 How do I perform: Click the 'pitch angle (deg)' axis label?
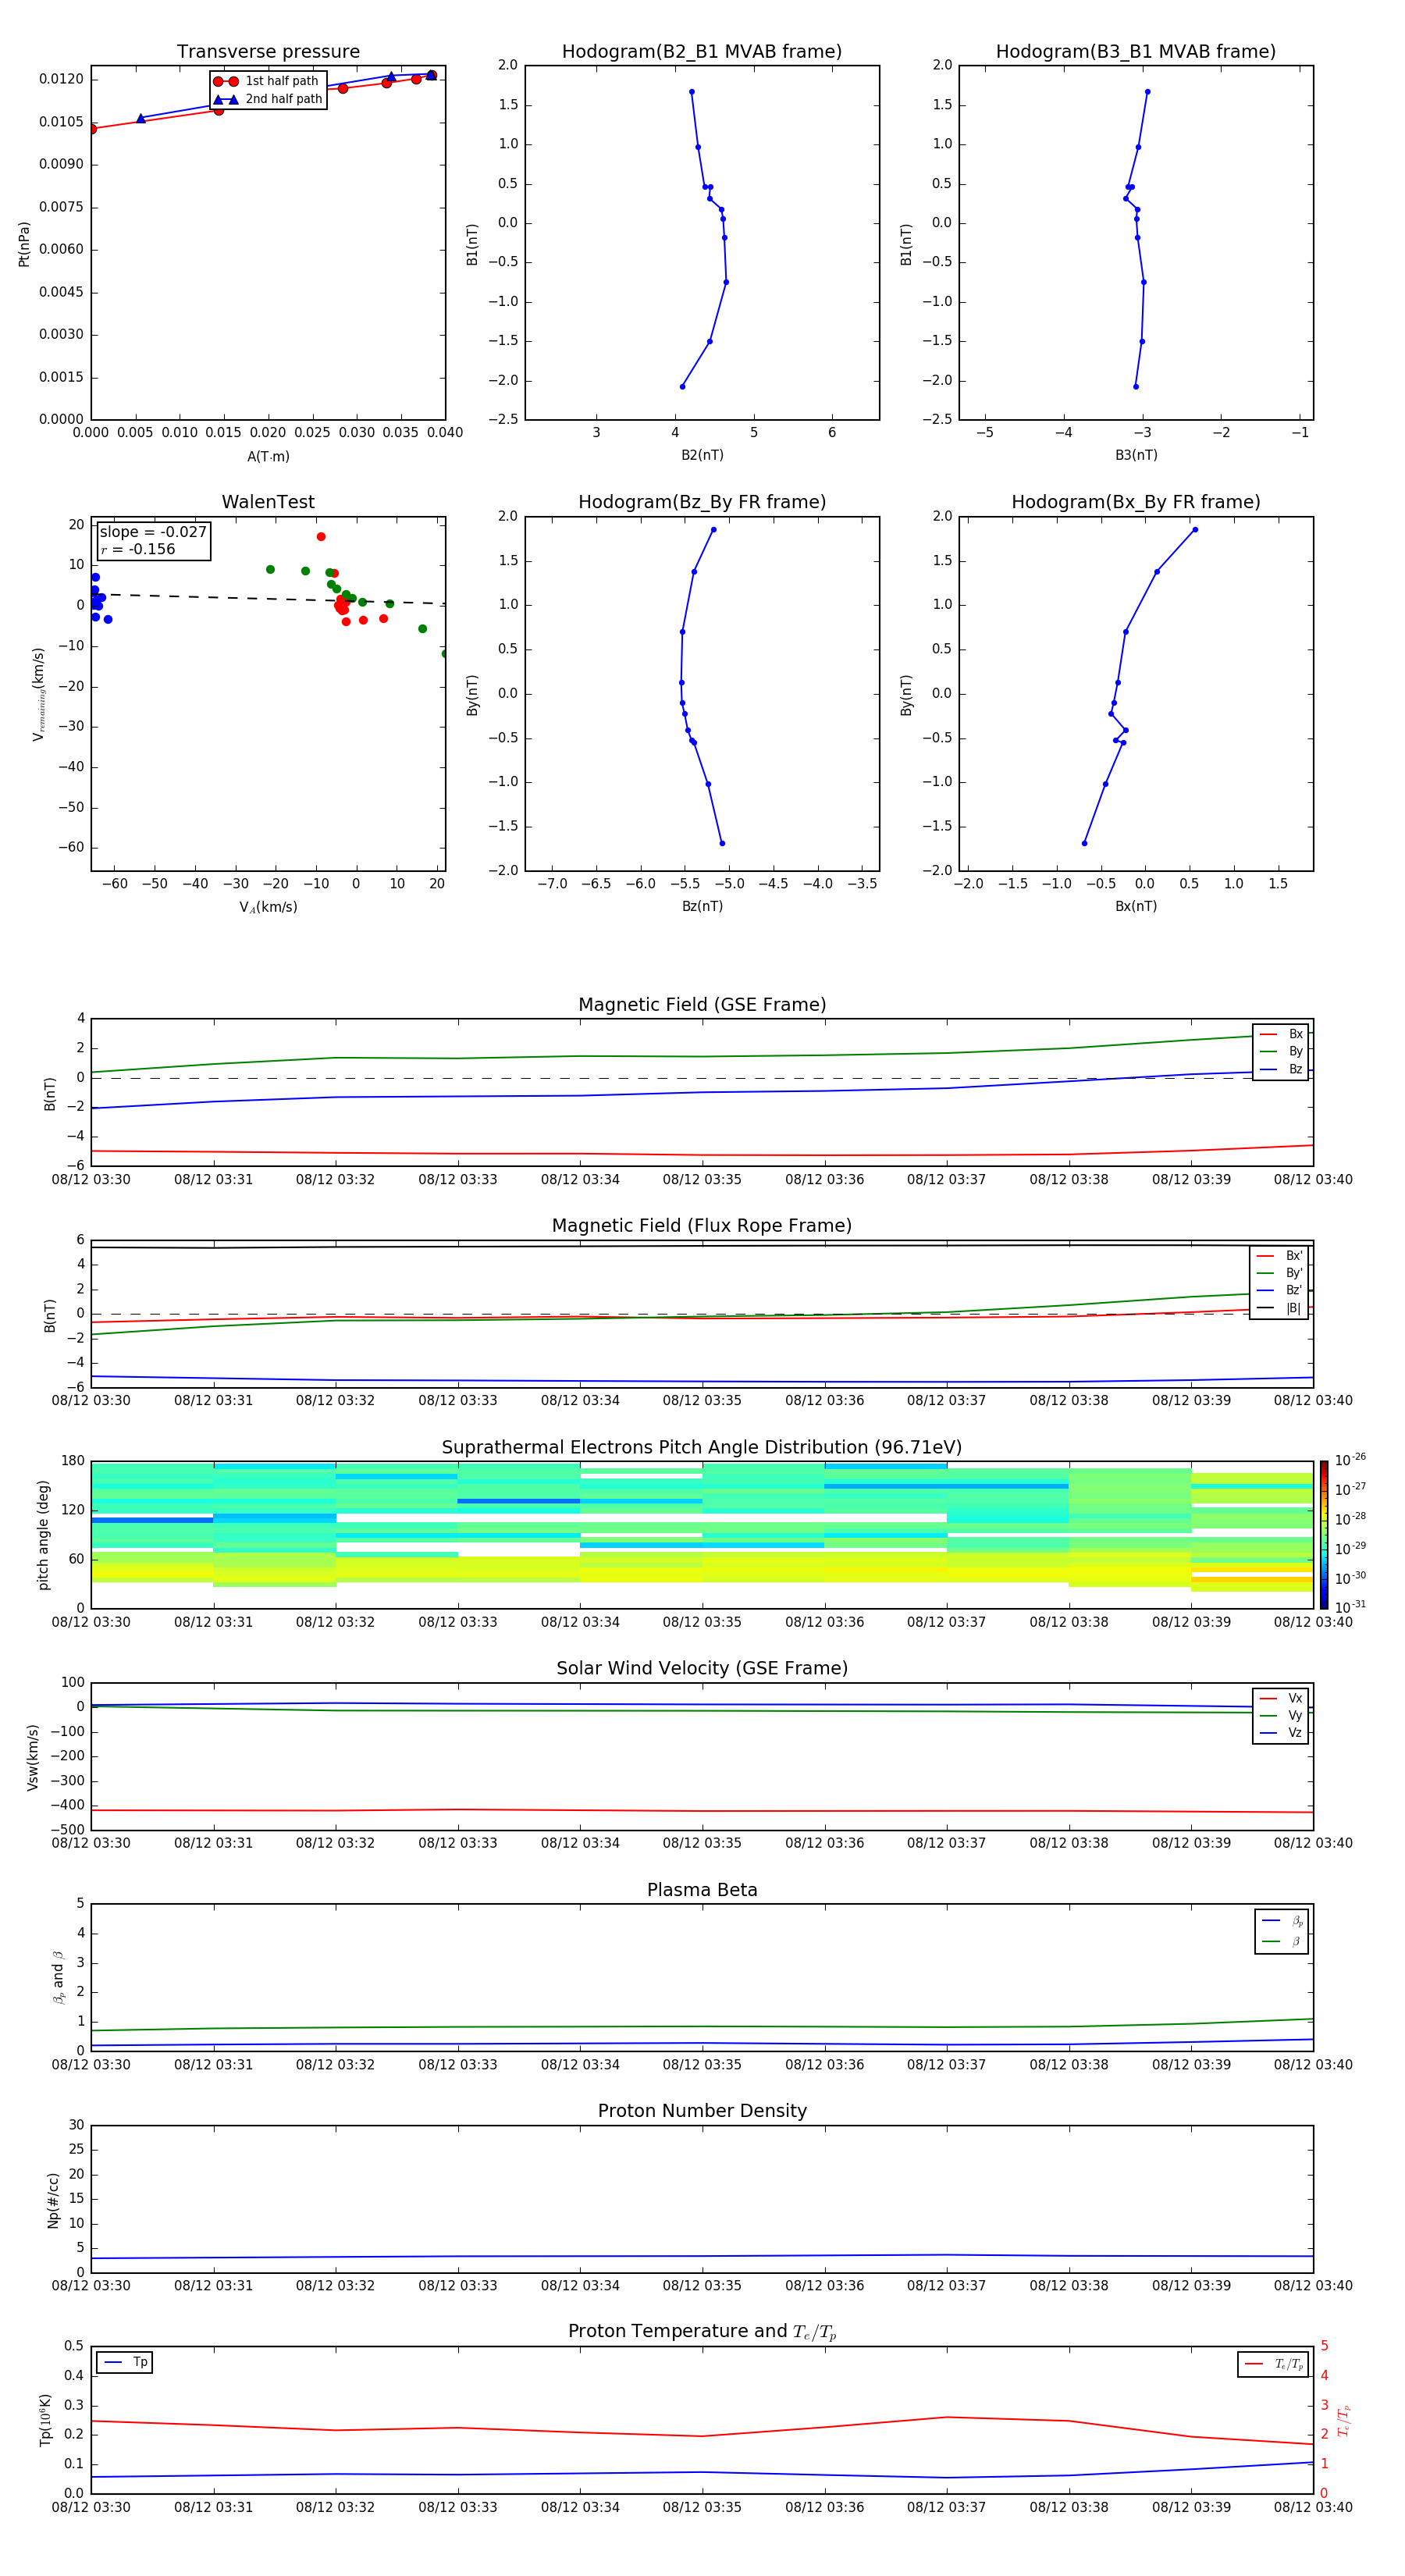coord(43,1535)
